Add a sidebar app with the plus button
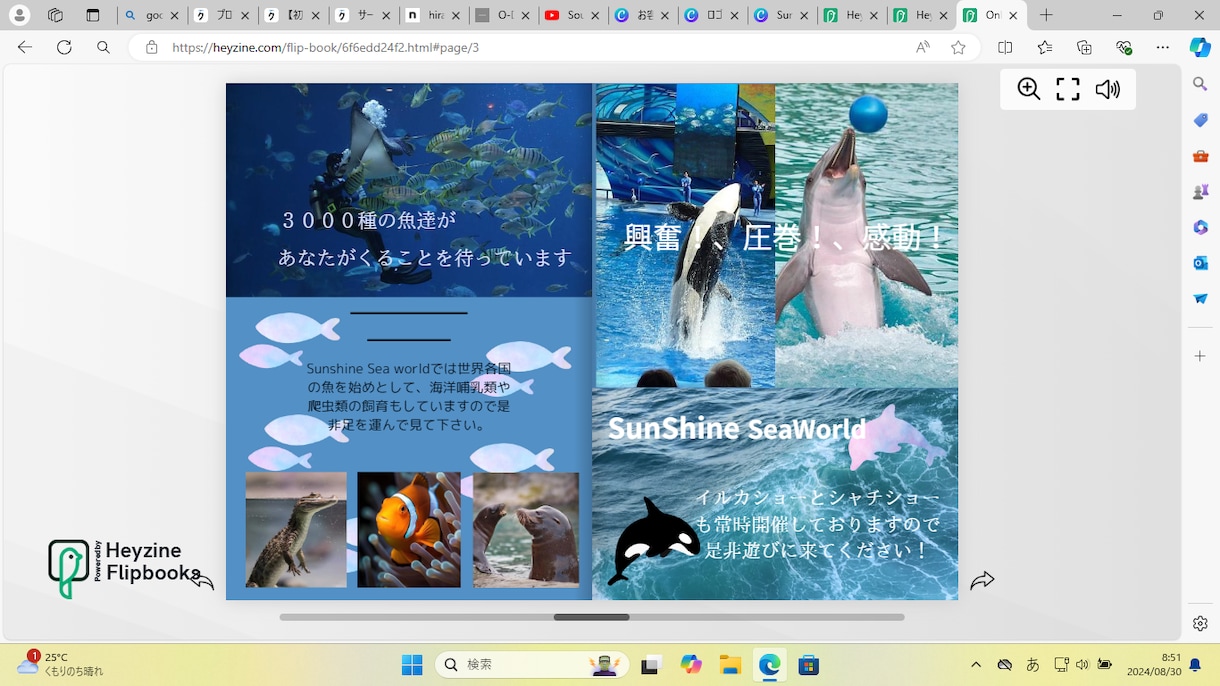This screenshot has height=686, width=1220. [1200, 356]
